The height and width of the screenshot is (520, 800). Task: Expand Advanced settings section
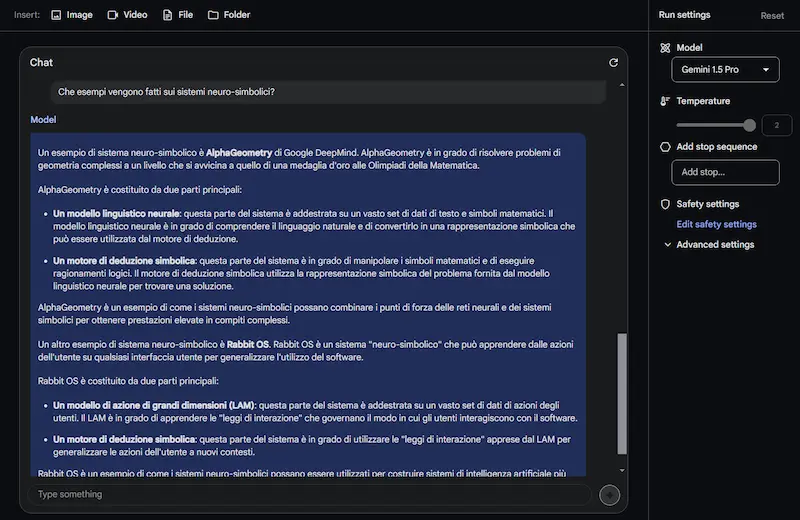(709, 244)
